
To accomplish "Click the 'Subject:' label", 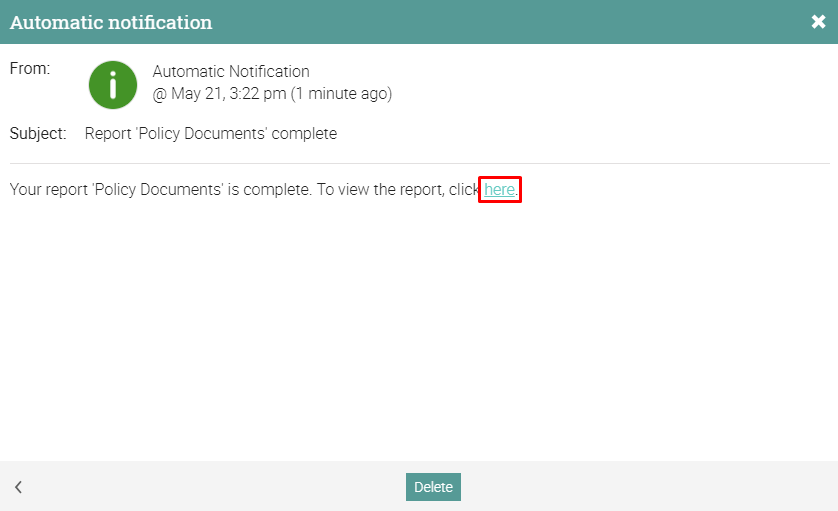I will [x=38, y=133].
